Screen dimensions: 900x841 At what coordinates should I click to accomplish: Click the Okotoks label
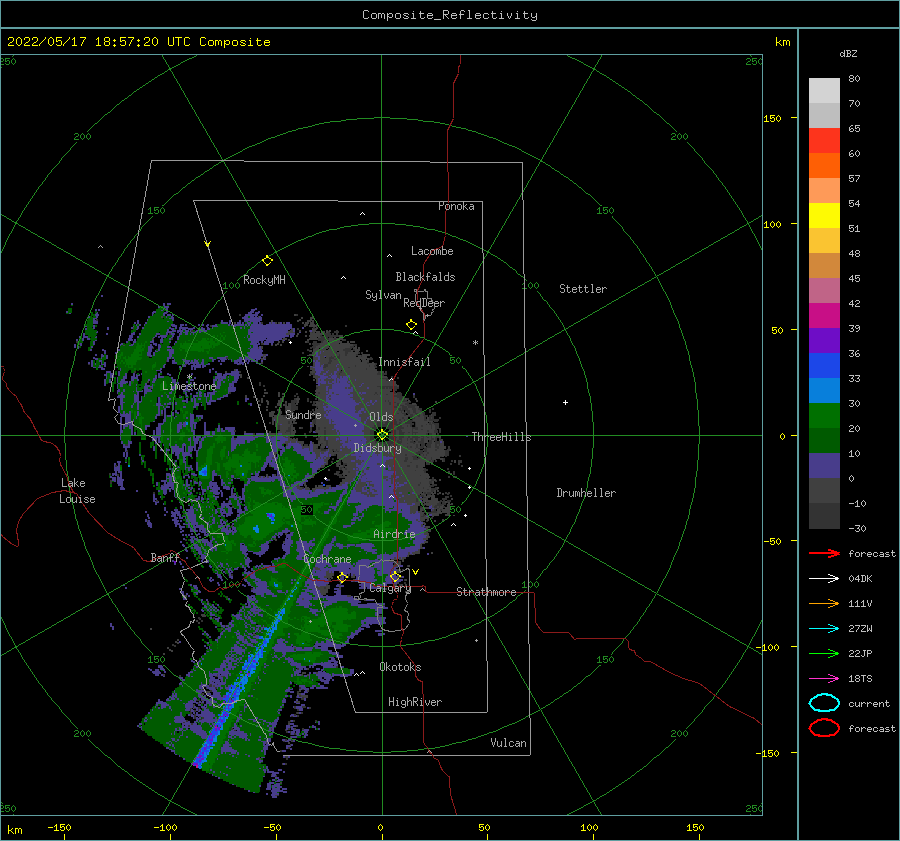401,667
